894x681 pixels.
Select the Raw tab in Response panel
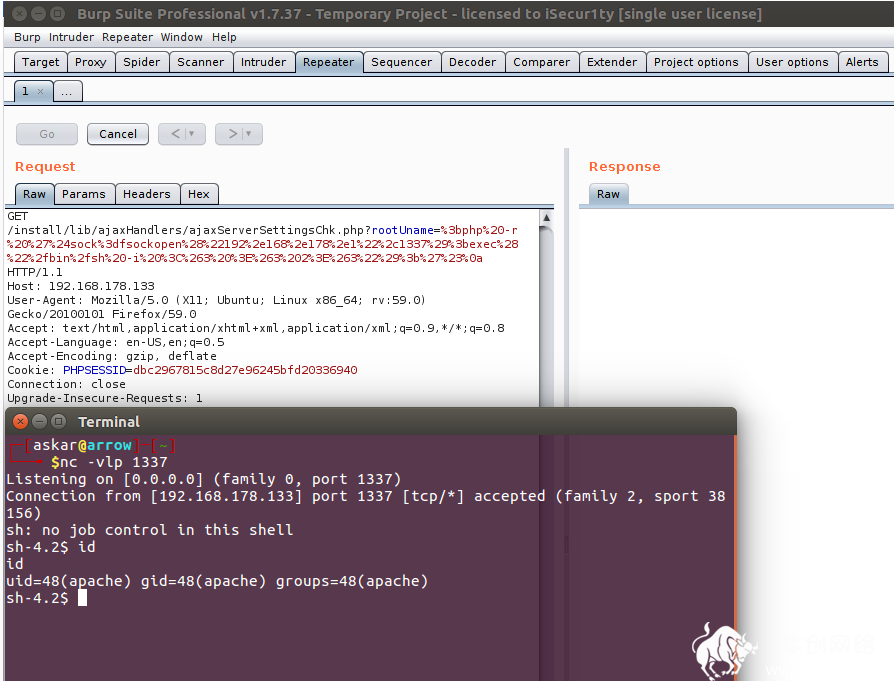[608, 194]
